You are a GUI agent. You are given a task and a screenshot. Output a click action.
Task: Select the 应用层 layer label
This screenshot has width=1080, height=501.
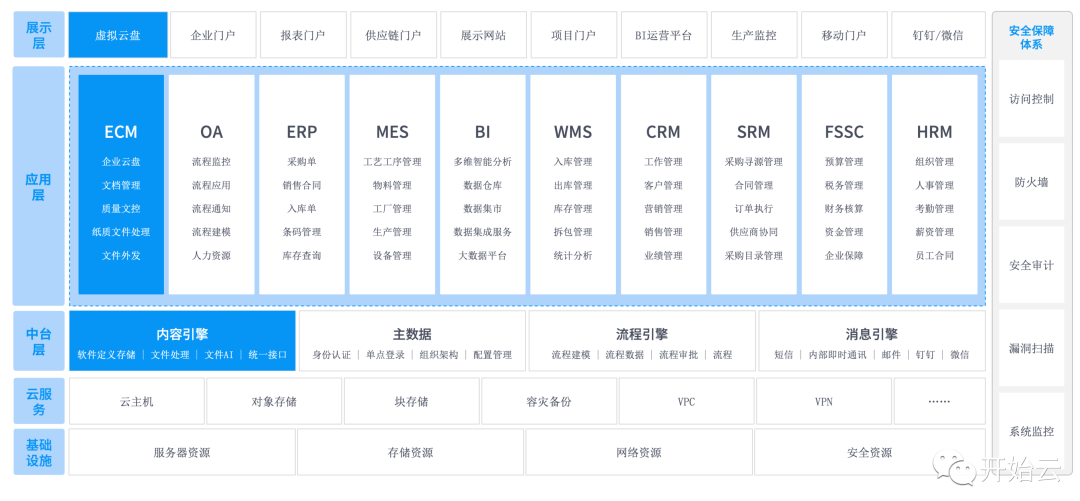38,186
